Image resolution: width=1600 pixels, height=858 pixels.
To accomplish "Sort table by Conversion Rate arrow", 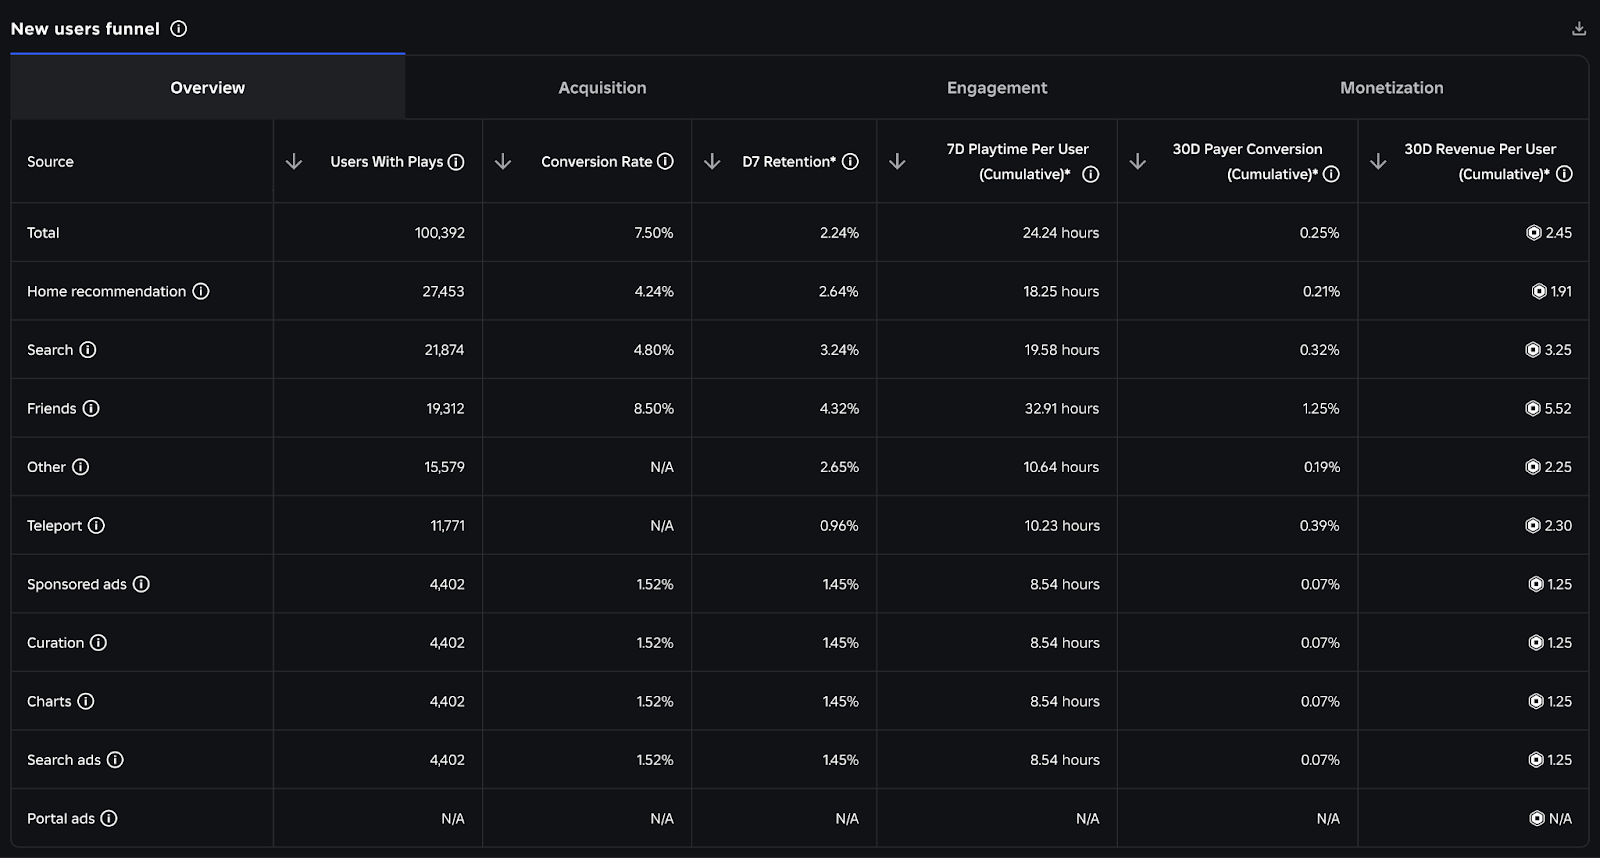I will tap(503, 162).
